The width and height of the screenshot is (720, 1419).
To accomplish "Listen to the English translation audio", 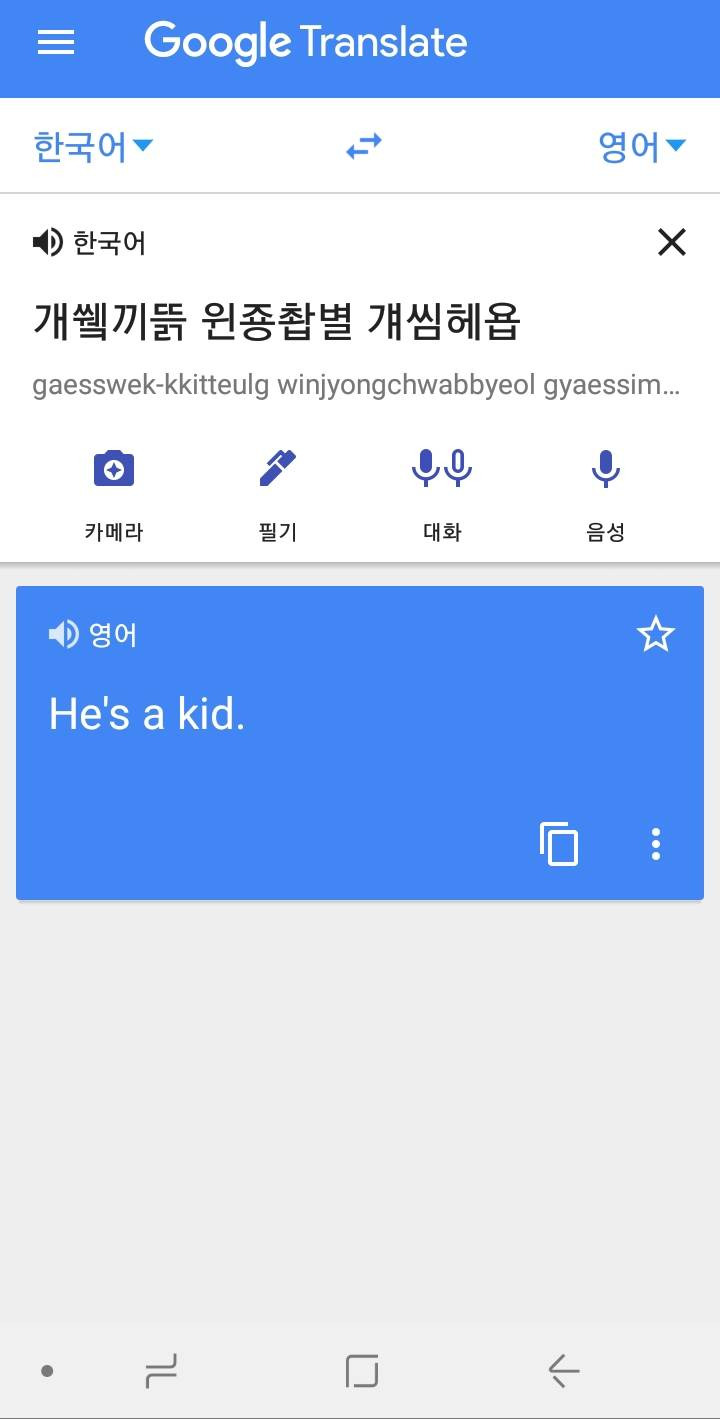I will [63, 634].
